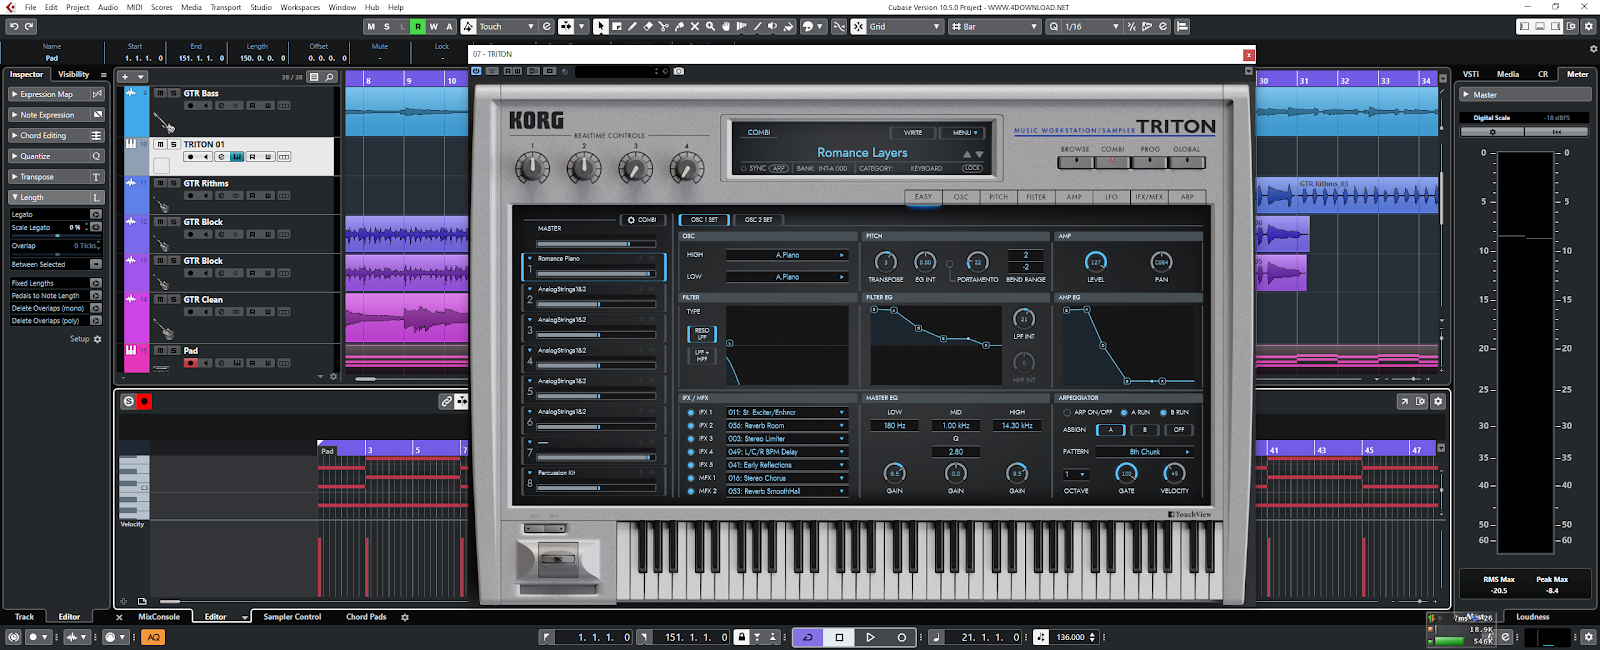Screen dimensions: 1600x650
Task: Select the Object Selection arrow tool
Action: (x=600, y=26)
